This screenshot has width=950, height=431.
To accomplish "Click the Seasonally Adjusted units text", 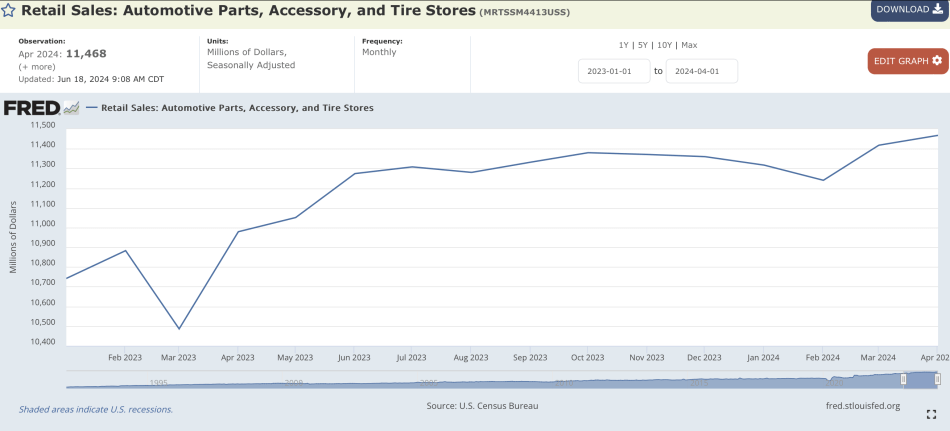I will click(251, 65).
